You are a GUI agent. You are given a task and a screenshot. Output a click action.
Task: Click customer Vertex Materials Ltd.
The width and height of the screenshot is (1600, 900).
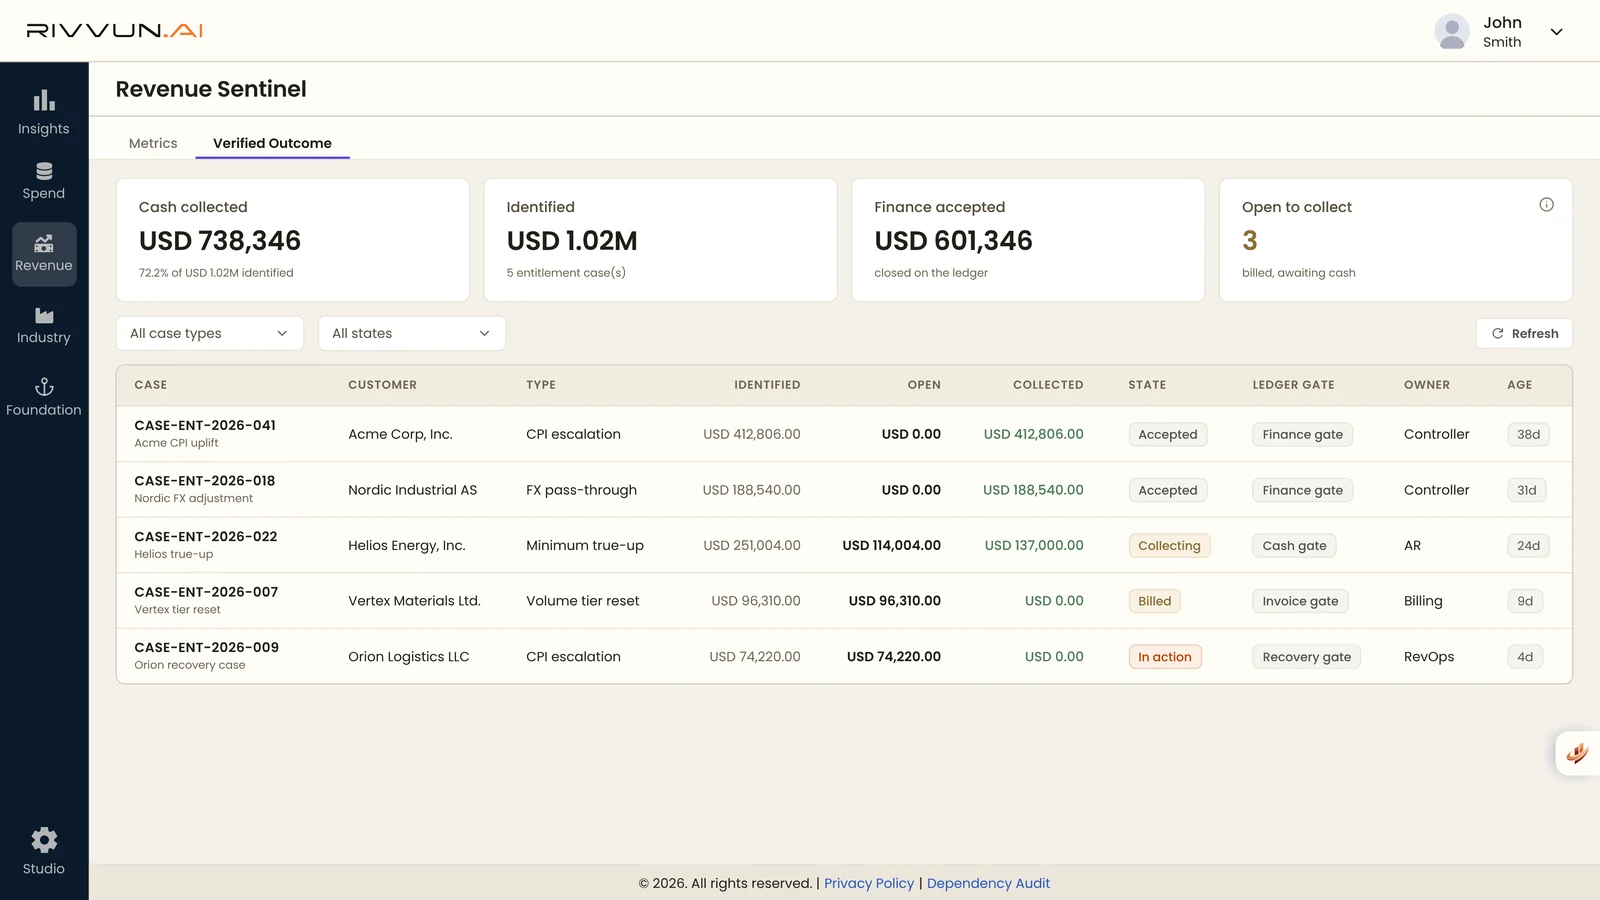pos(414,601)
